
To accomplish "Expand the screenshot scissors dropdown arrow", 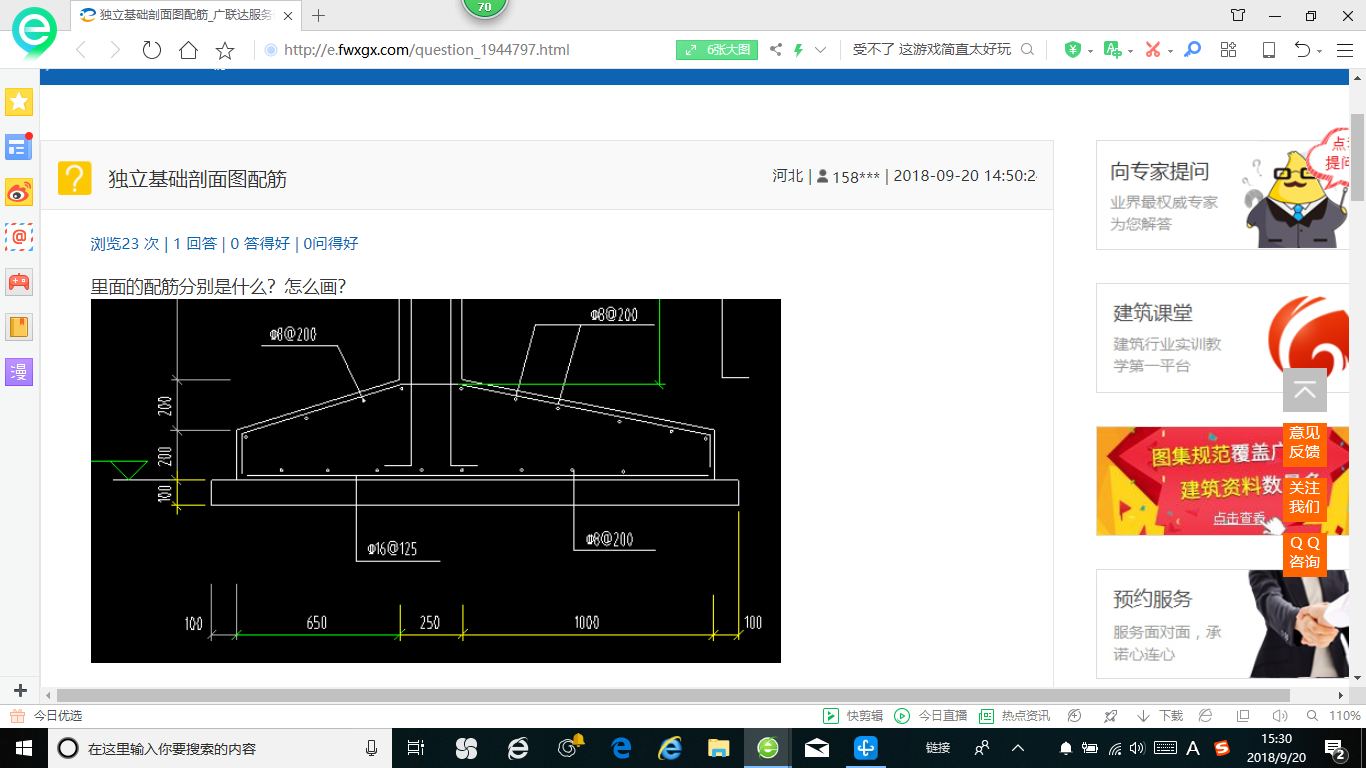I will click(1170, 51).
